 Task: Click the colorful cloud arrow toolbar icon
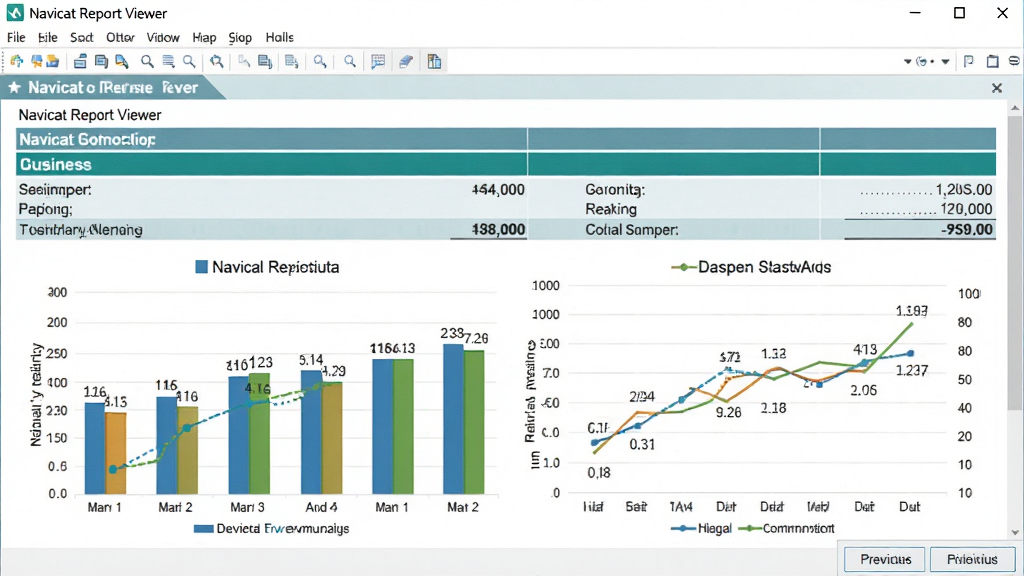pos(17,61)
